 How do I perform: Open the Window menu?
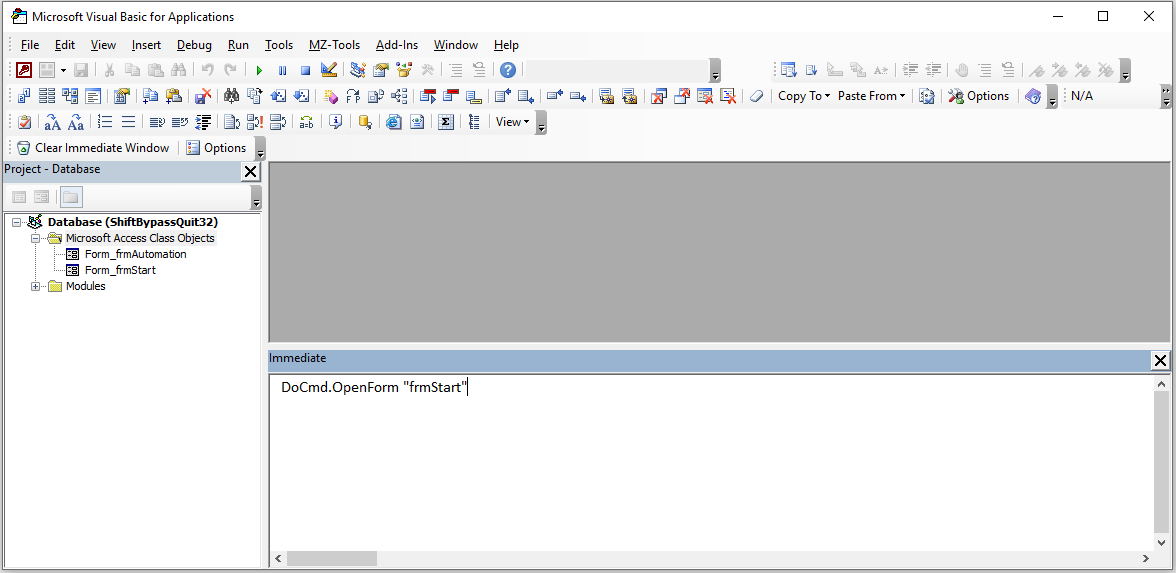pyautogui.click(x=456, y=45)
